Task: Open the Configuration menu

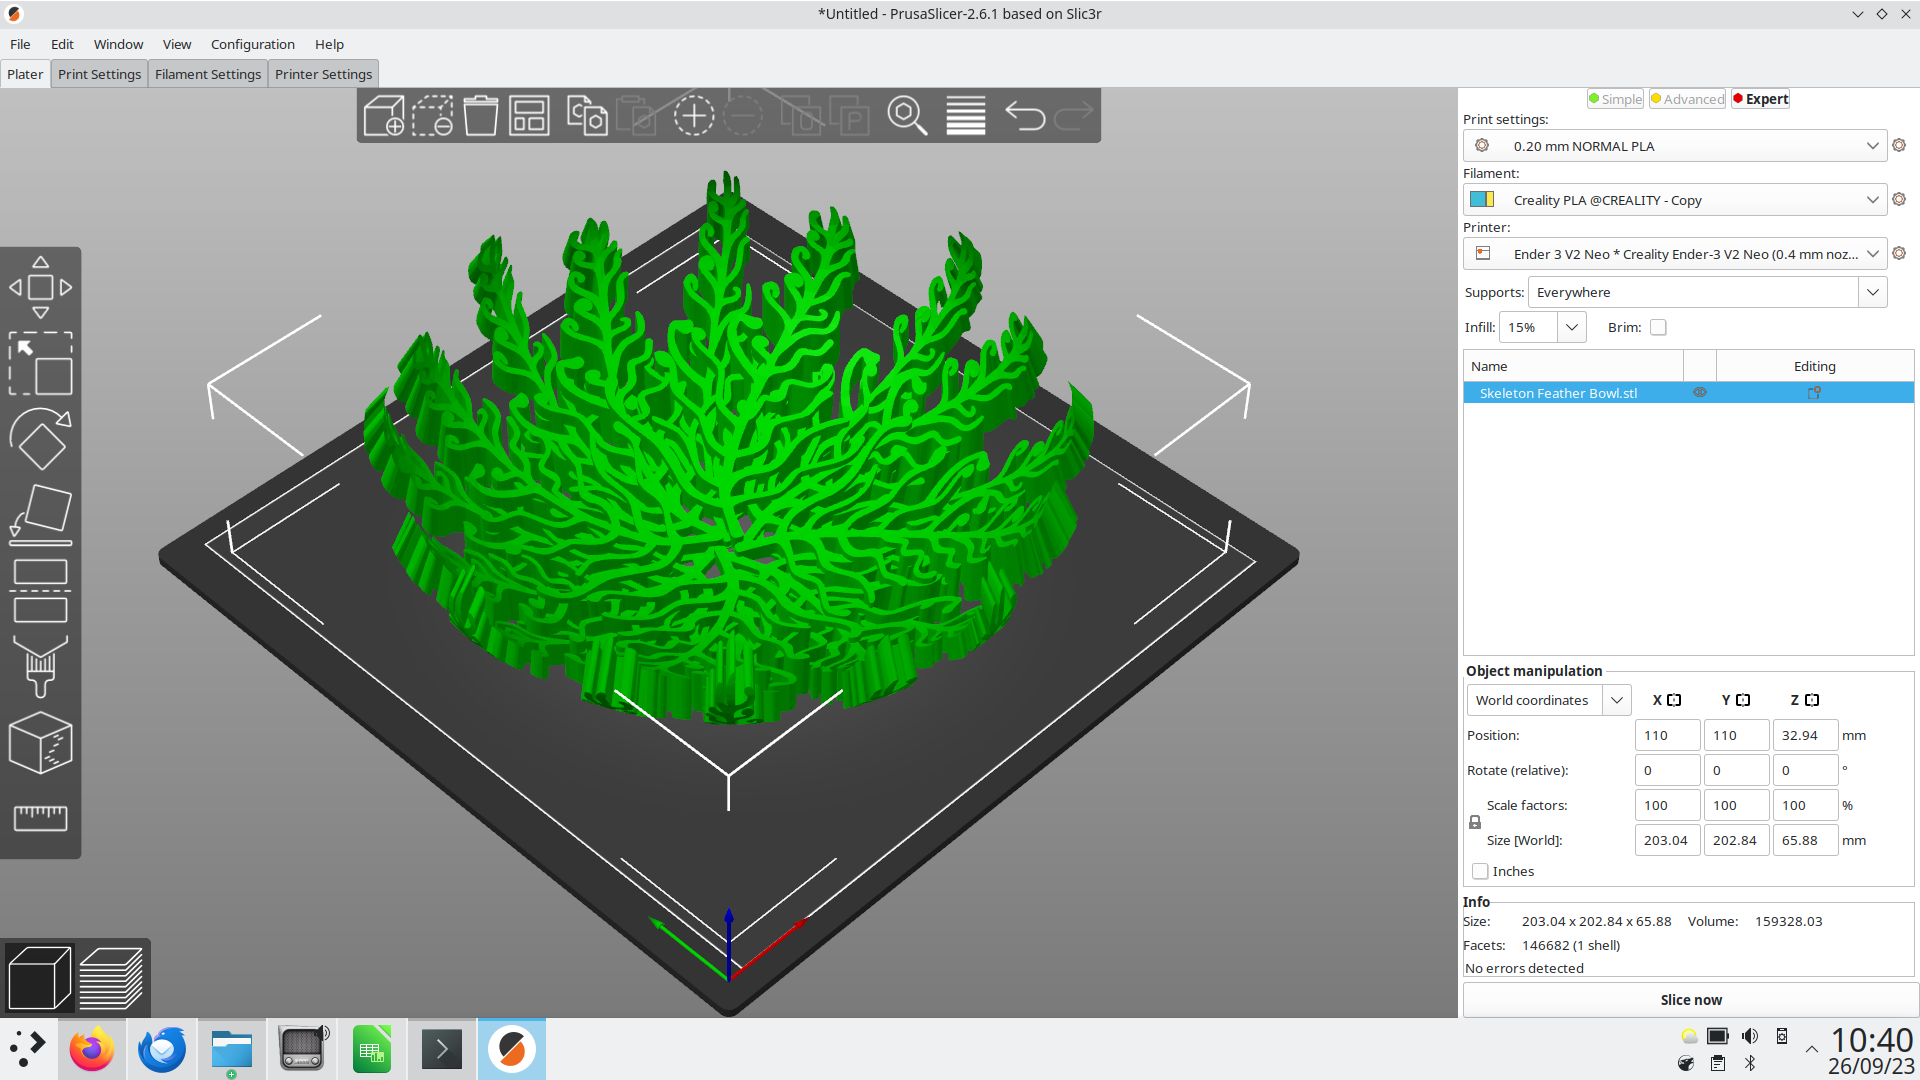Action: [x=252, y=44]
